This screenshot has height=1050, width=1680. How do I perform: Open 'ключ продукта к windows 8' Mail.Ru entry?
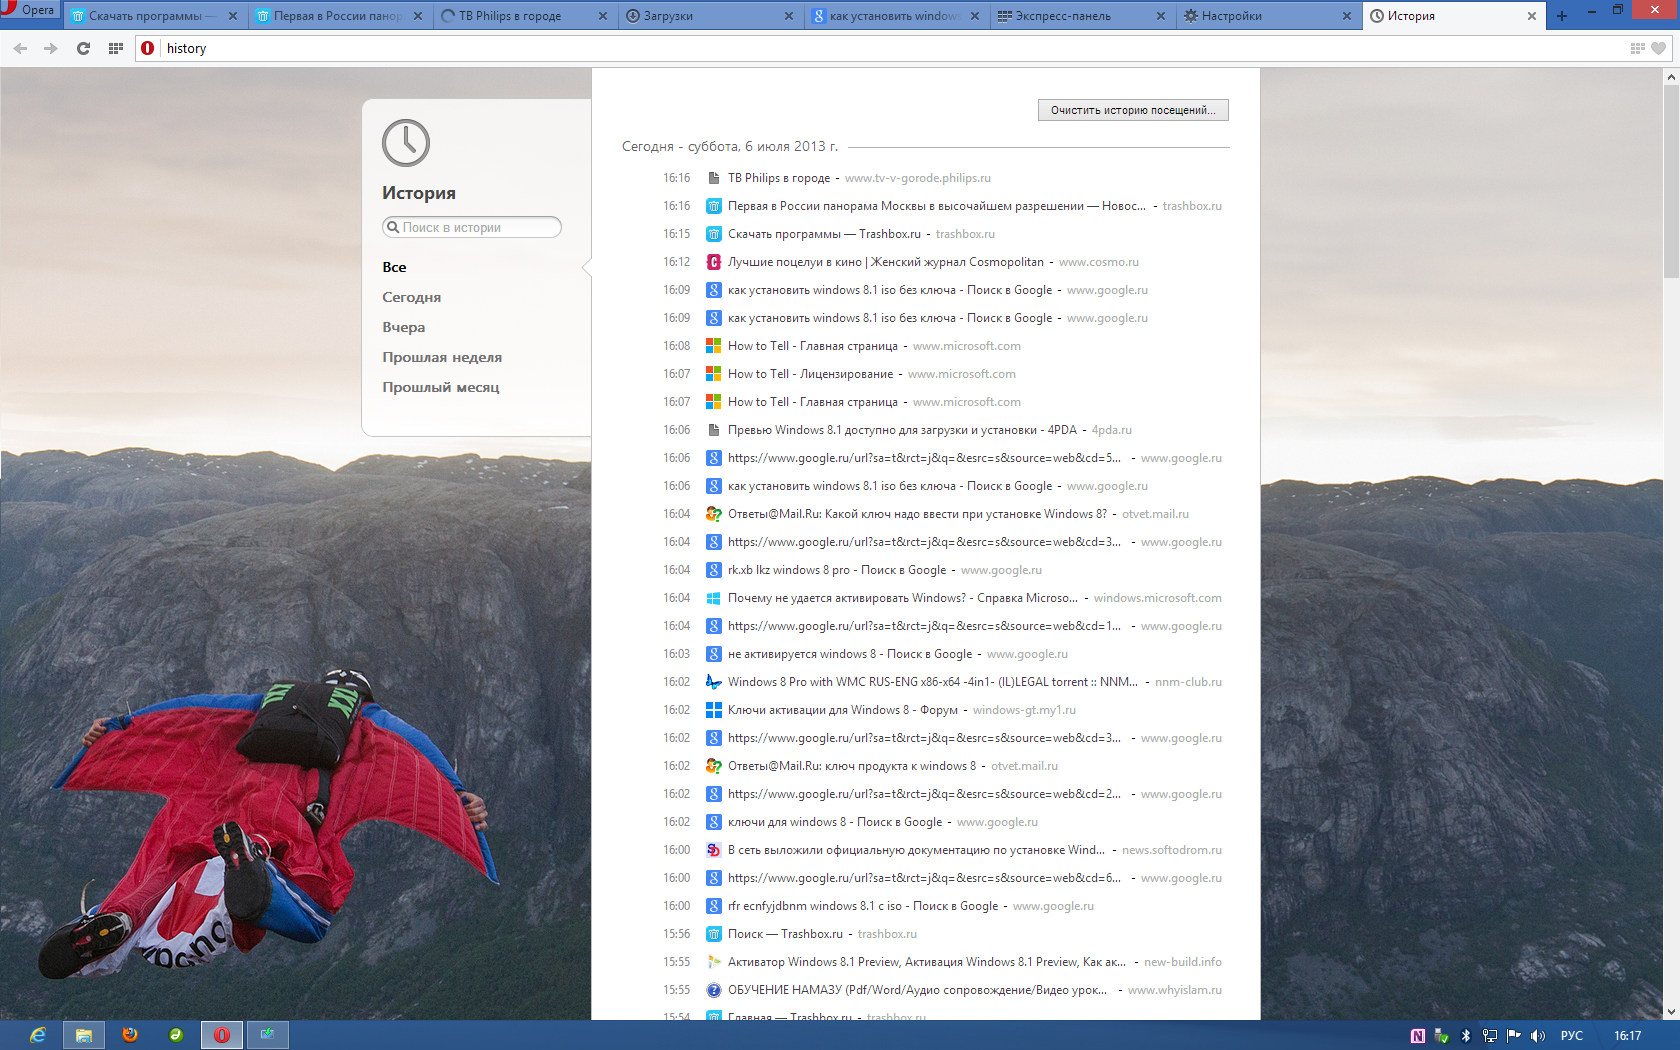coord(852,766)
